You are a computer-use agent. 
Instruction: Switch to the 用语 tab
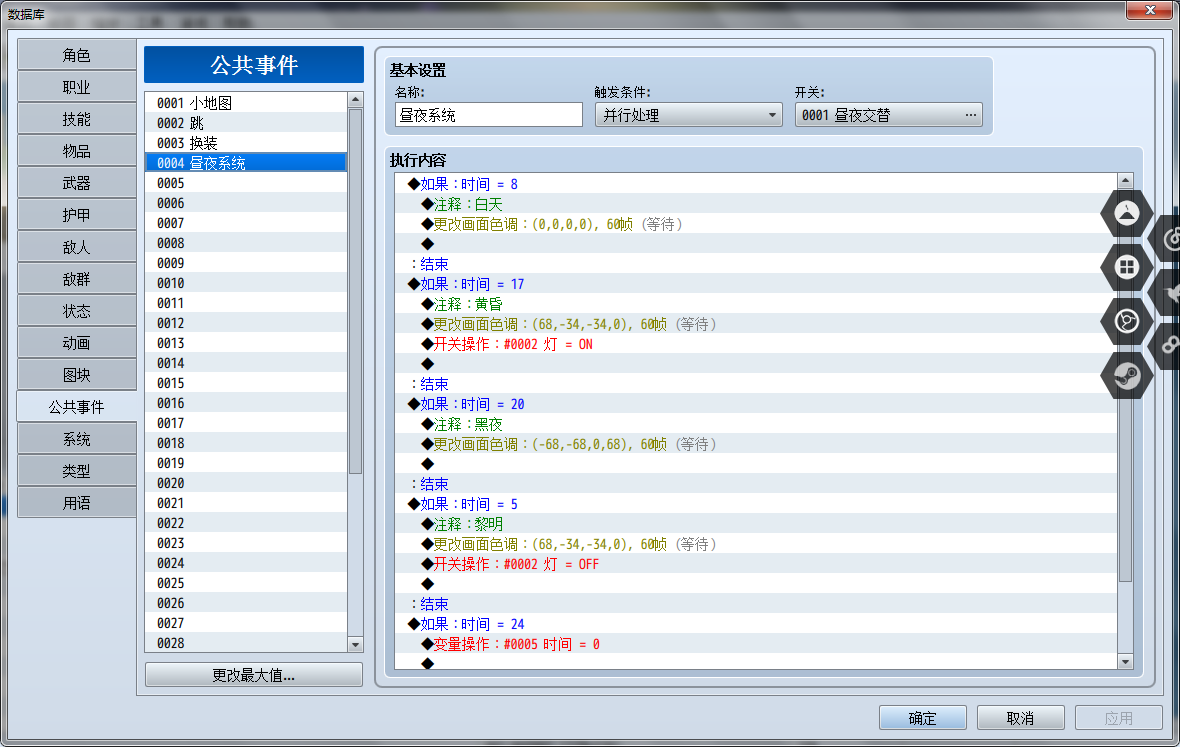pos(76,503)
